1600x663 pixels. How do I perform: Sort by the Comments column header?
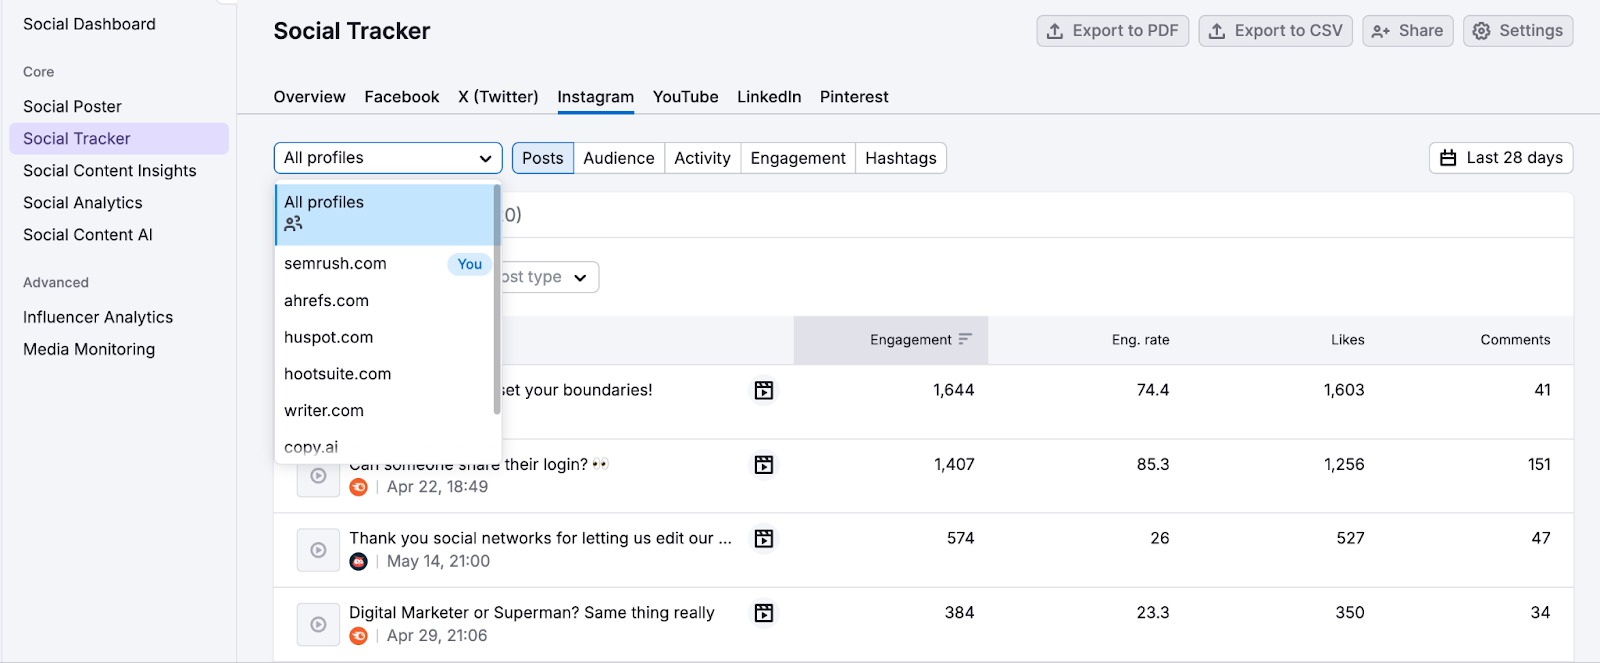point(1515,340)
